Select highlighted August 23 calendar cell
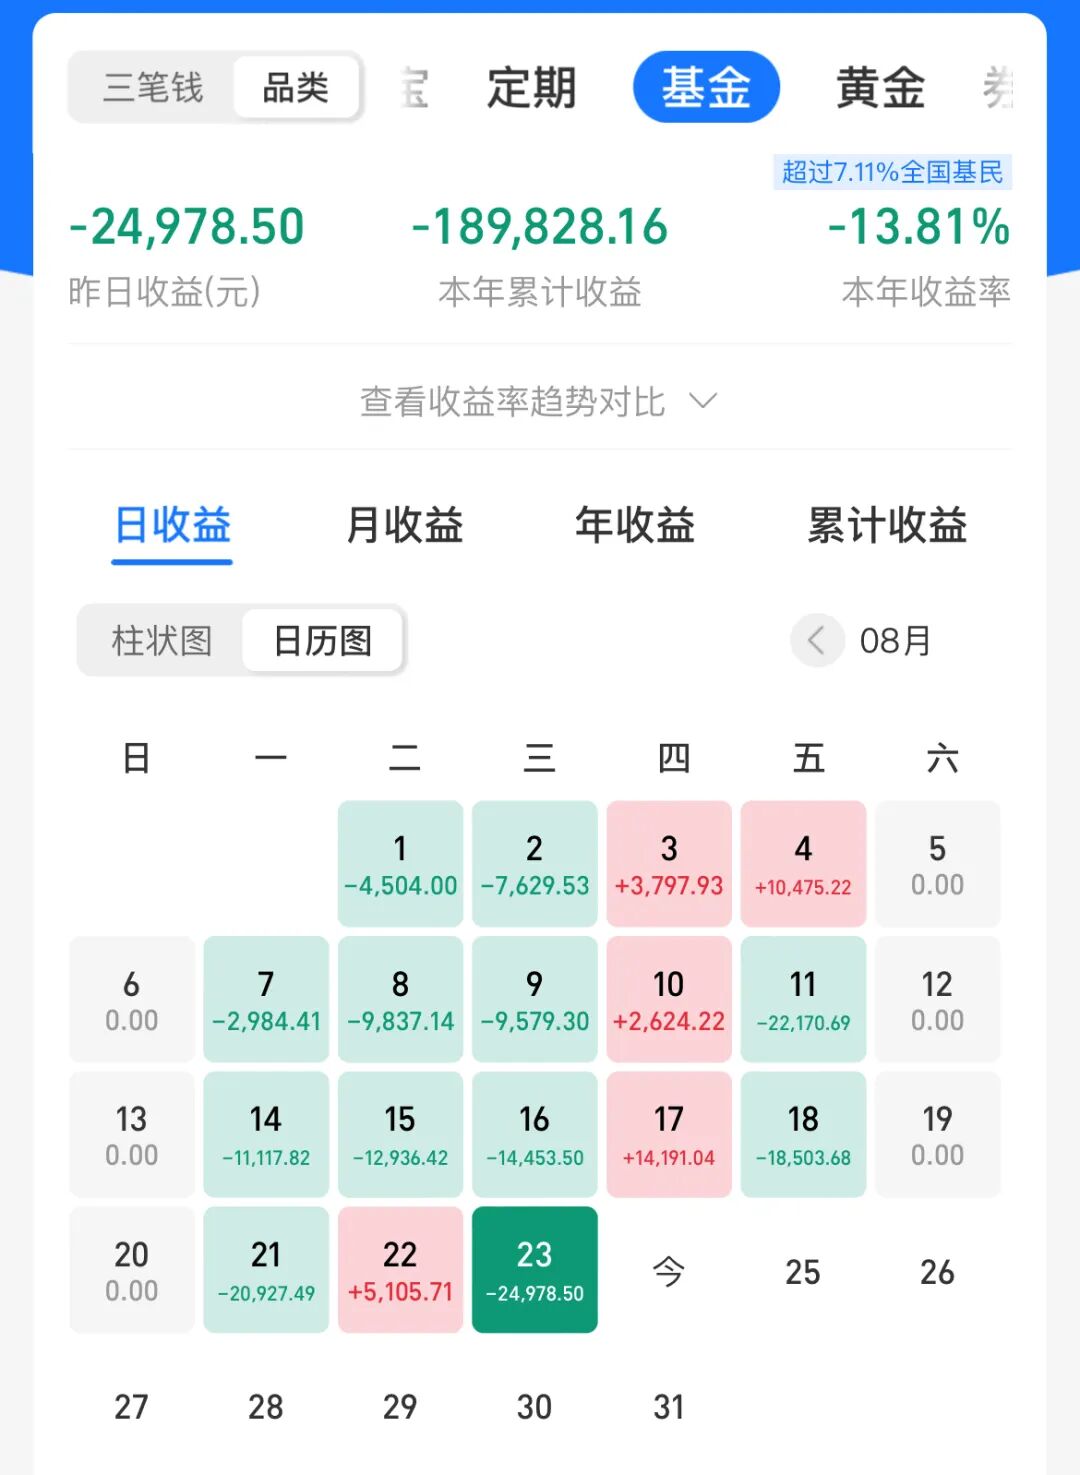Viewport: 1080px width, 1475px height. [x=535, y=1270]
